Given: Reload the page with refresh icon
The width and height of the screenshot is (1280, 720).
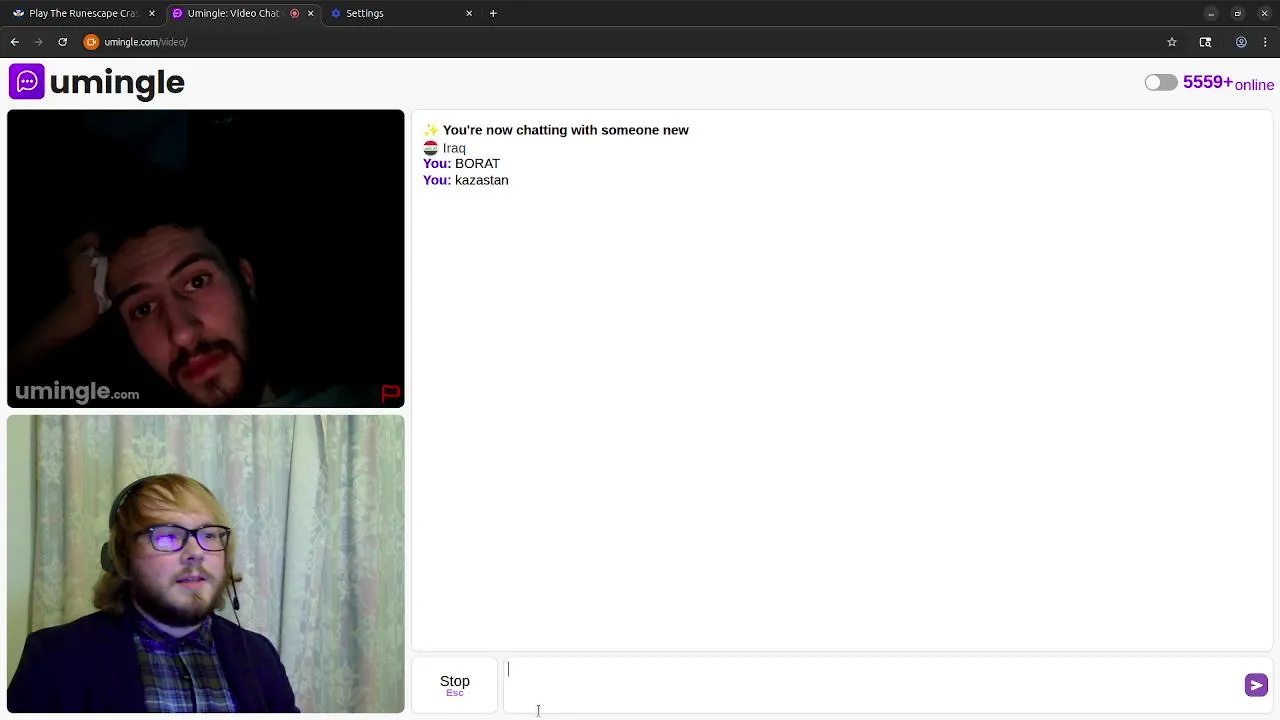Looking at the screenshot, I should pyautogui.click(x=62, y=42).
